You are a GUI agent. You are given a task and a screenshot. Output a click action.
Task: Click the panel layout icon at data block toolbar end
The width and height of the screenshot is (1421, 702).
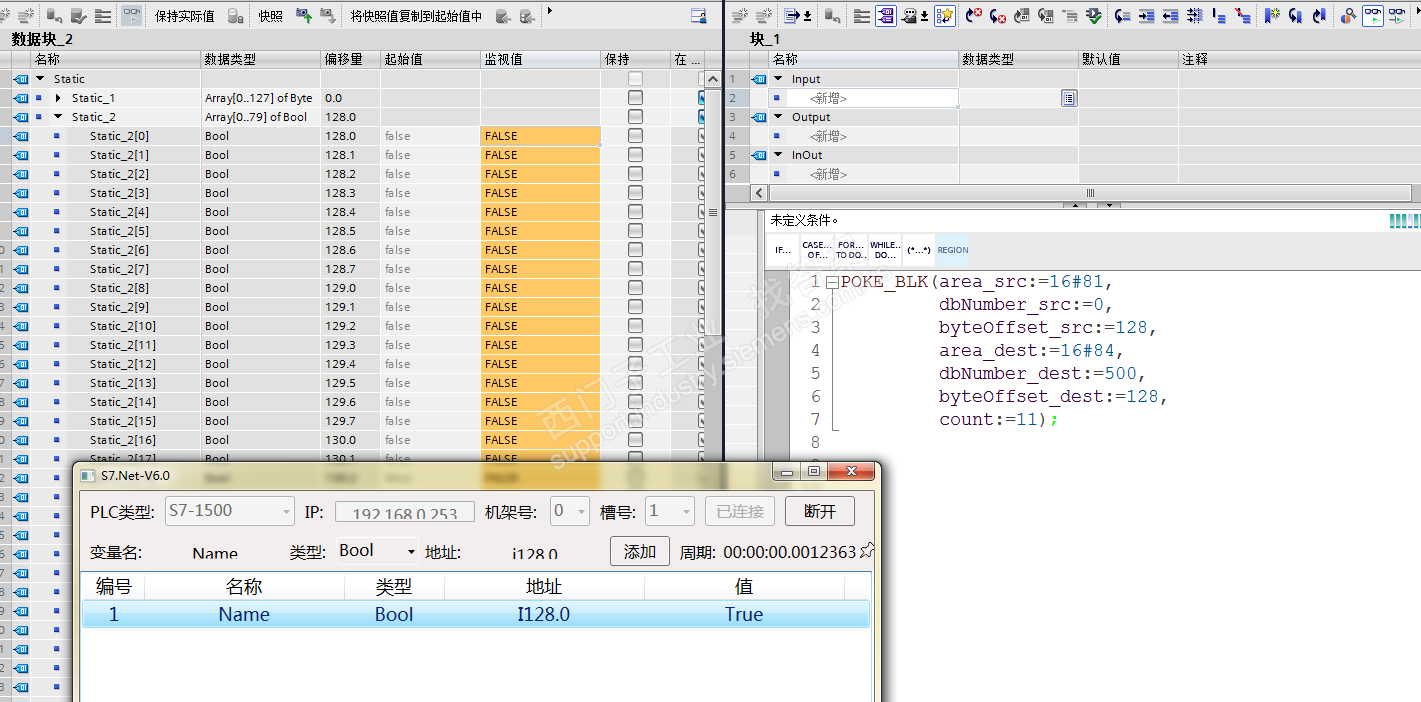point(699,15)
